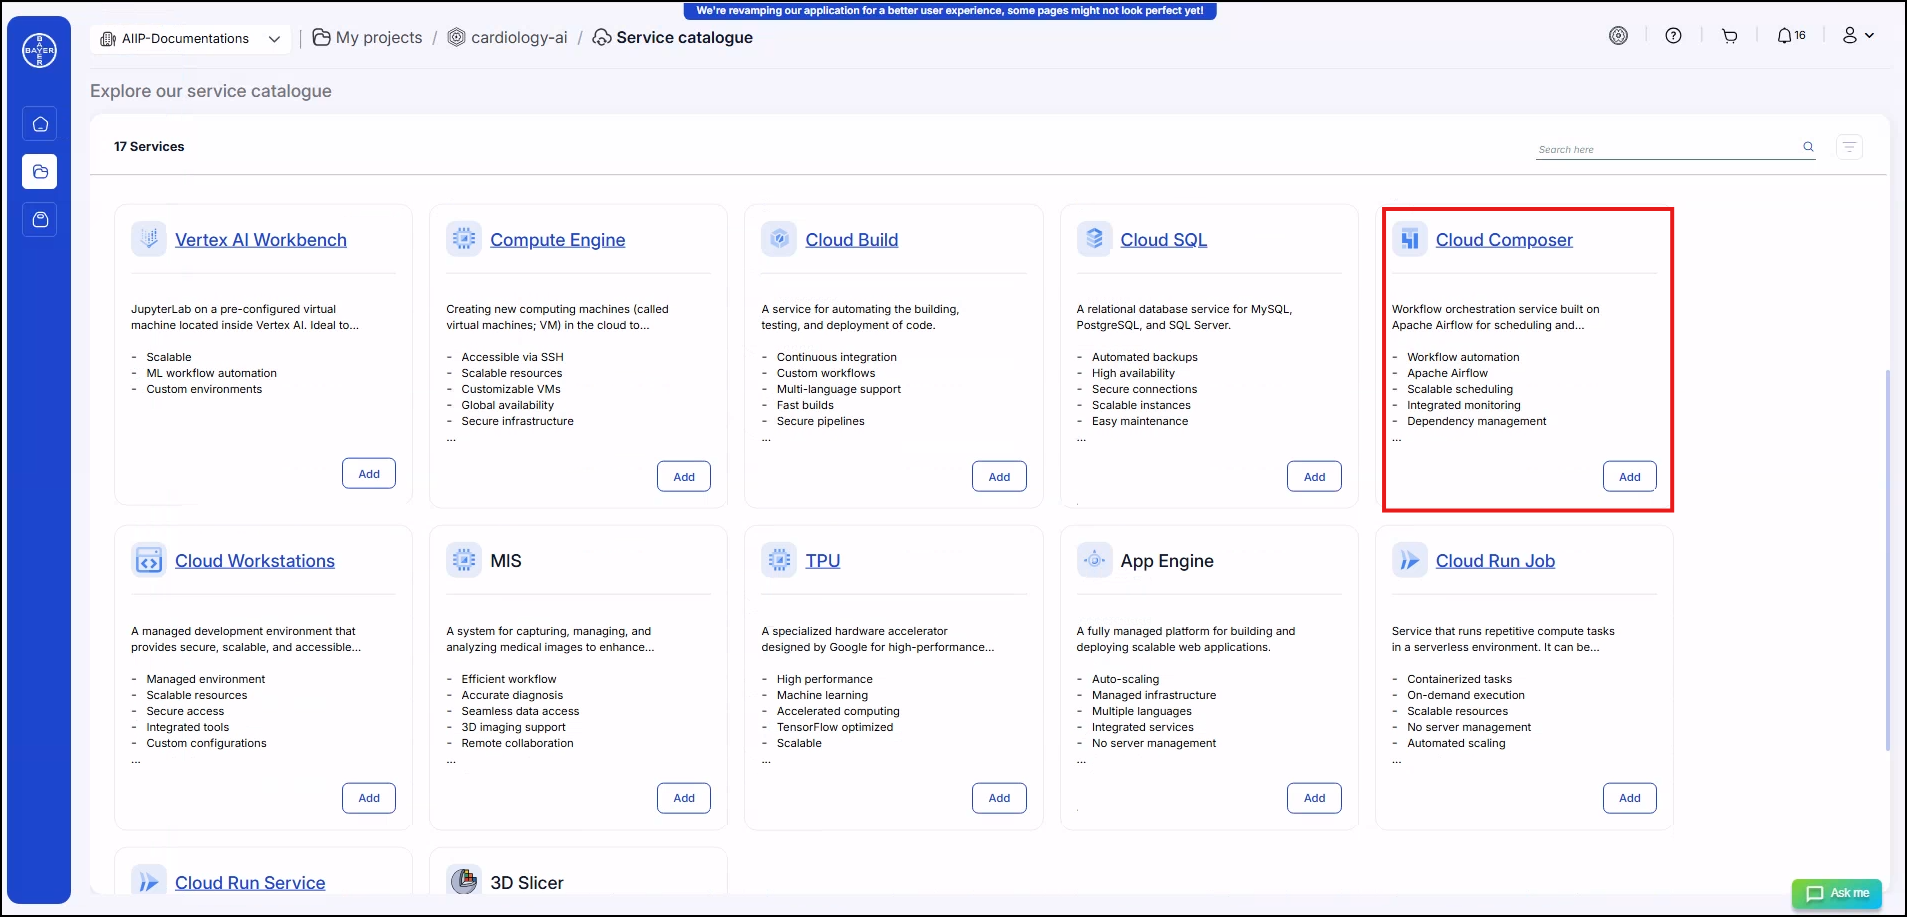Click the 17 Services count label
Image resolution: width=1907 pixels, height=917 pixels.
(x=149, y=146)
